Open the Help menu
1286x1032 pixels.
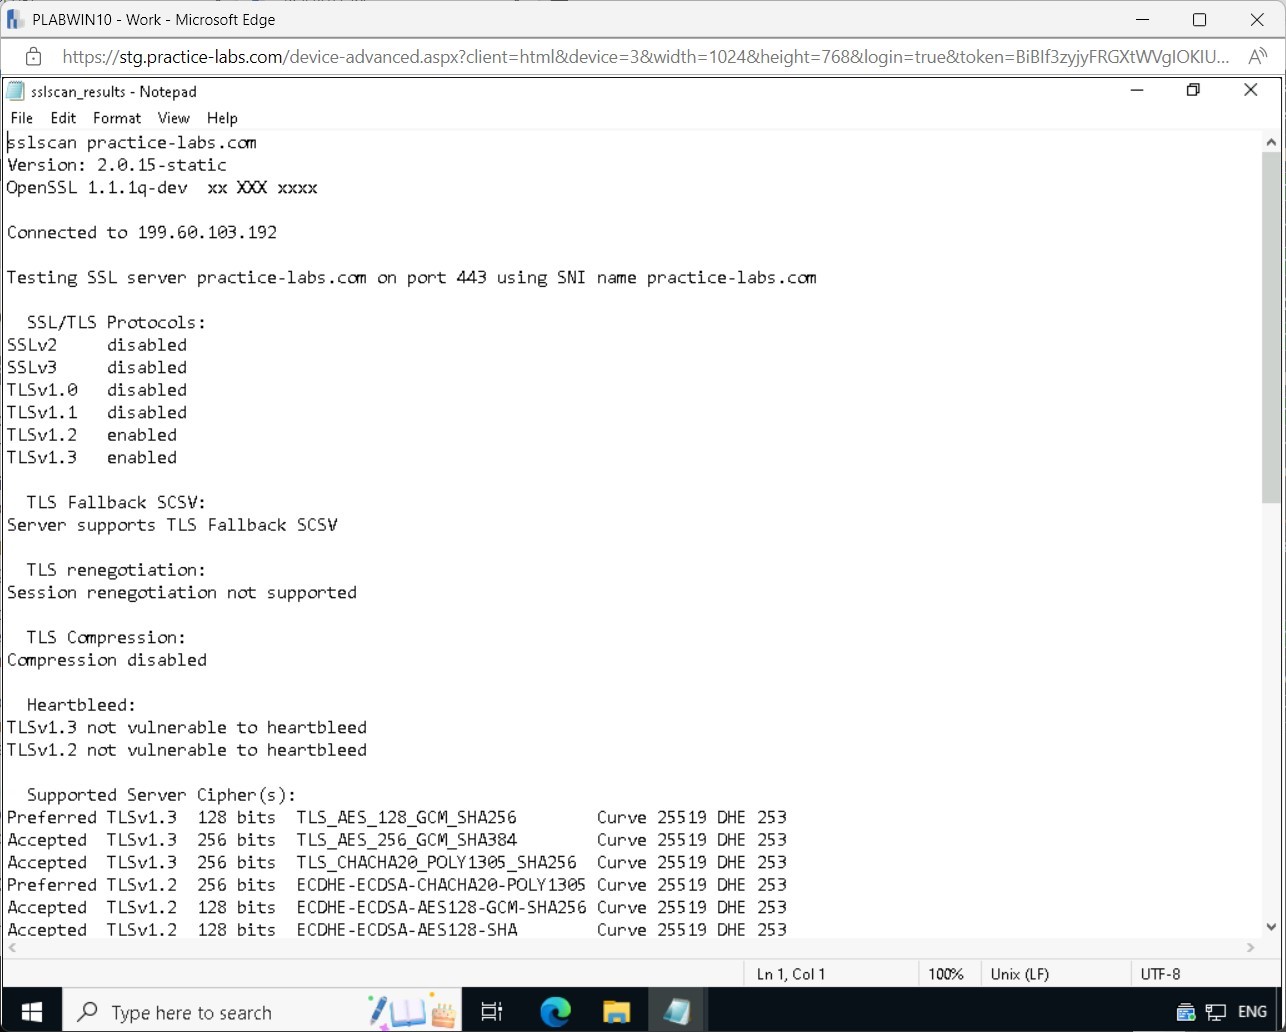click(222, 118)
